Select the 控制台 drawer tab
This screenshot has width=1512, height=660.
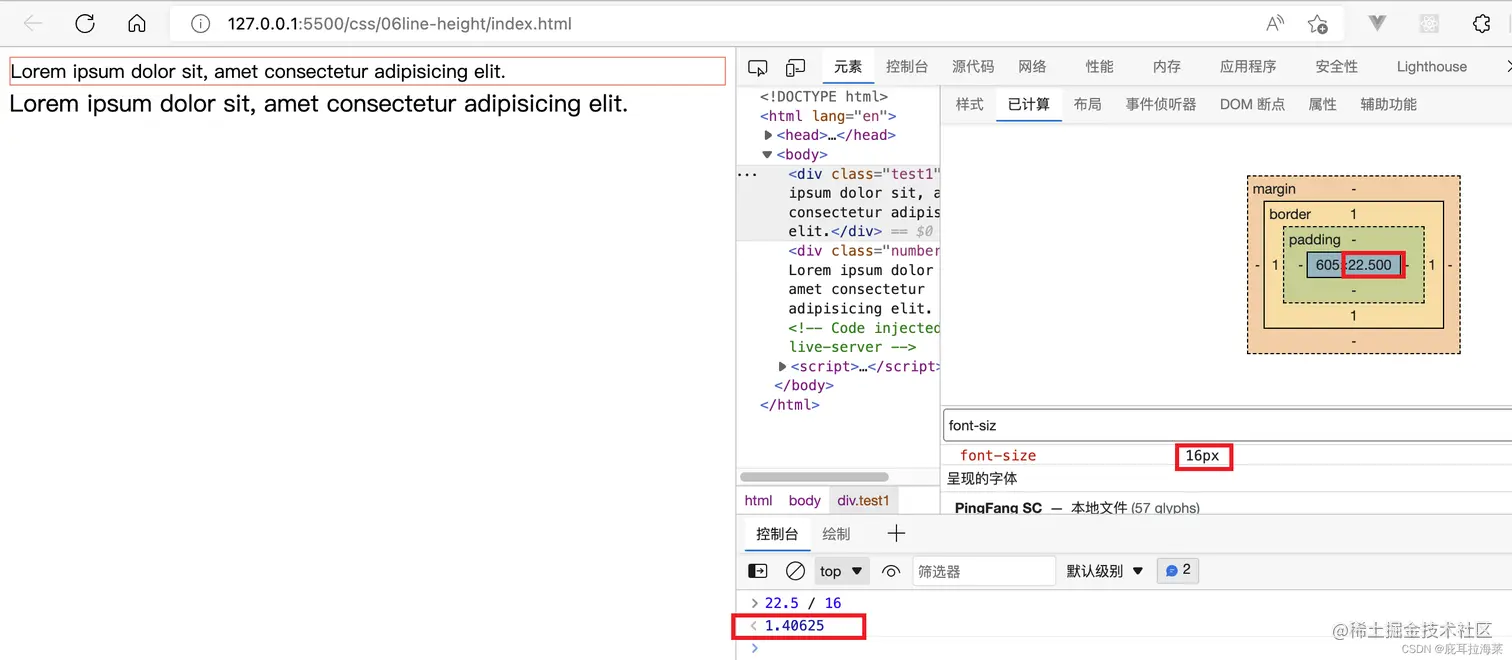click(x=777, y=534)
